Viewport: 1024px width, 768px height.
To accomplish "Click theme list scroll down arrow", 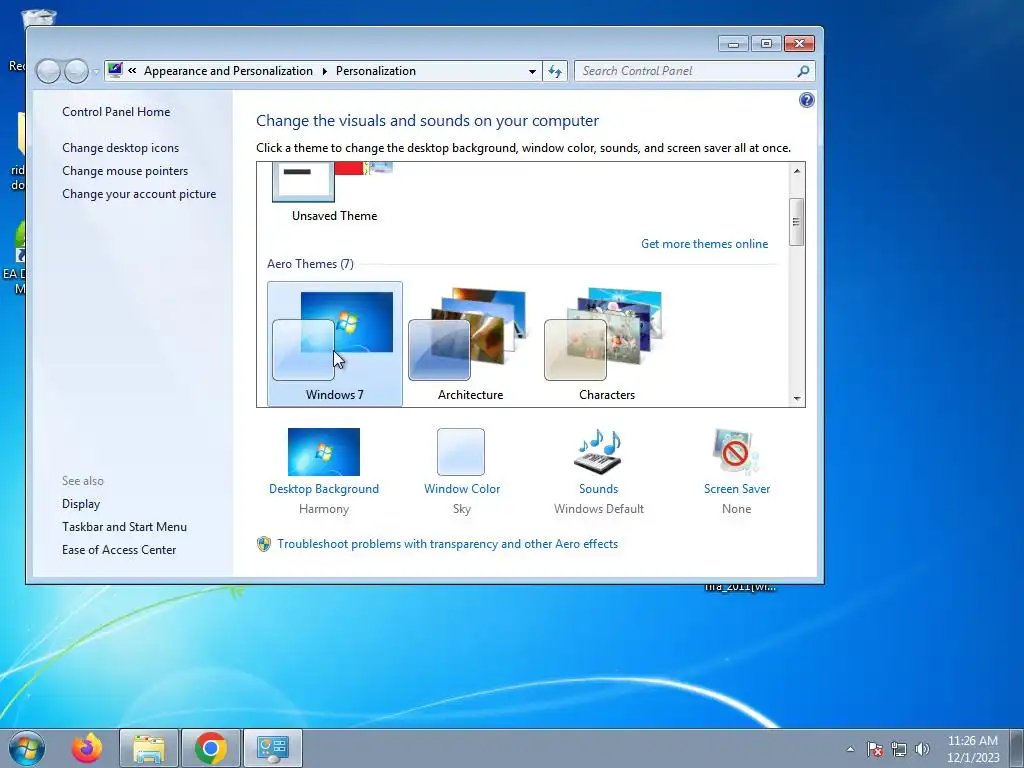I will click(x=797, y=398).
